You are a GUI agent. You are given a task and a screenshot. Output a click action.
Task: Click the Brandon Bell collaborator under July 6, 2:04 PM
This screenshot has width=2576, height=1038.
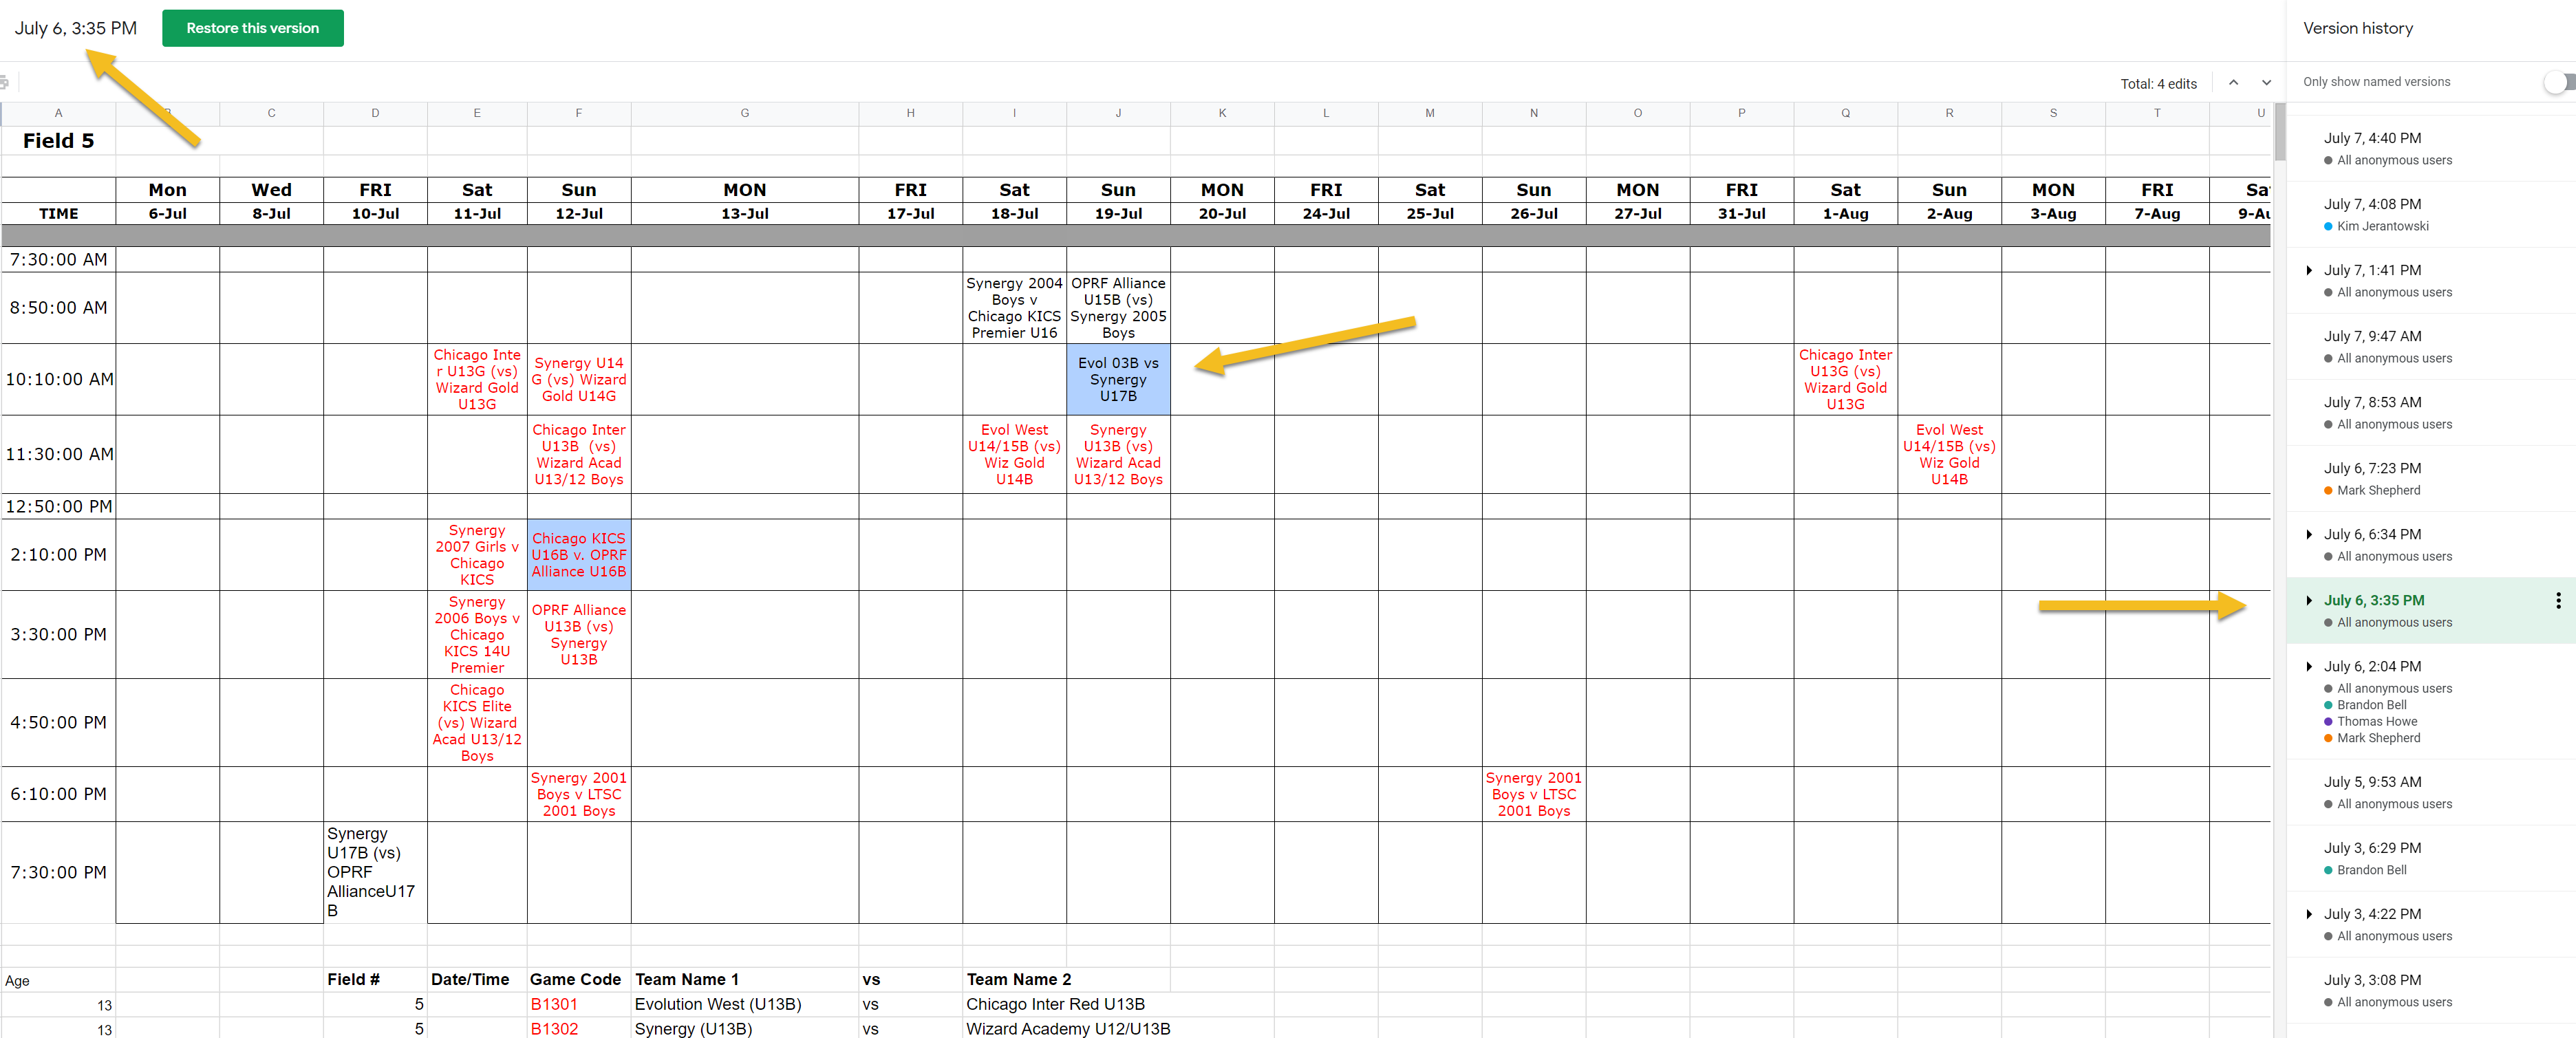(x=2371, y=705)
